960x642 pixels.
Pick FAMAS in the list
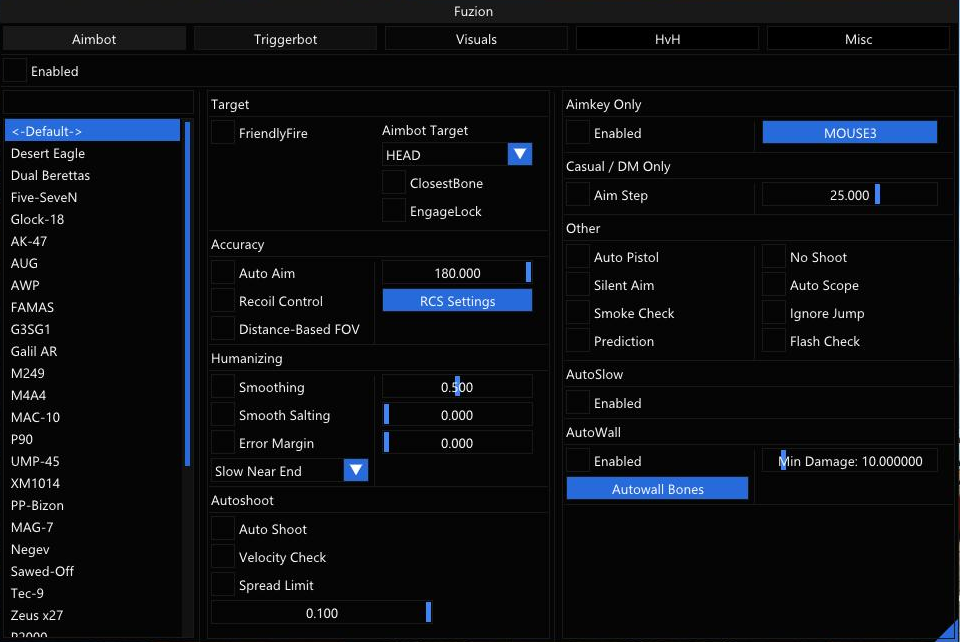click(92, 307)
